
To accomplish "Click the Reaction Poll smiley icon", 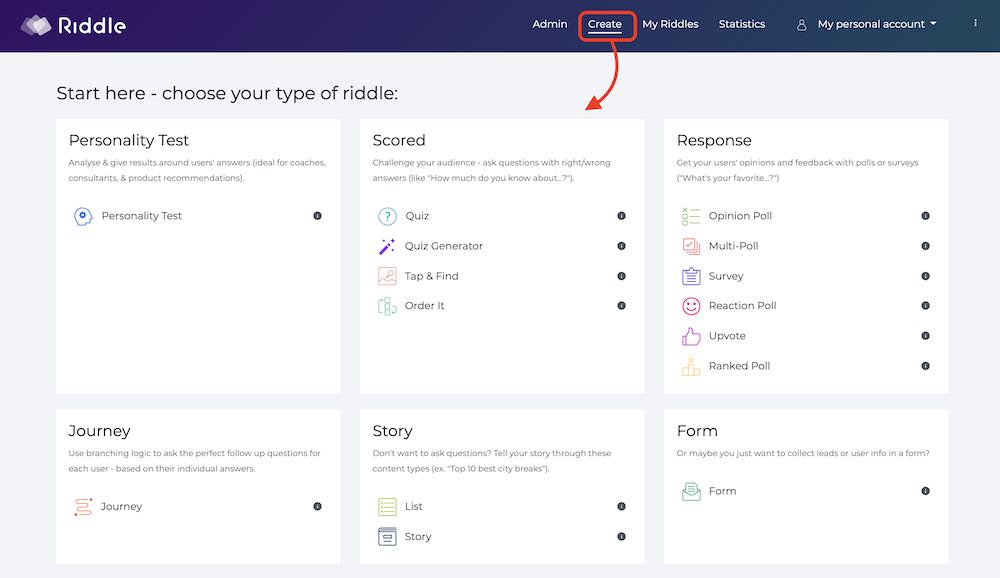I will [691, 306].
